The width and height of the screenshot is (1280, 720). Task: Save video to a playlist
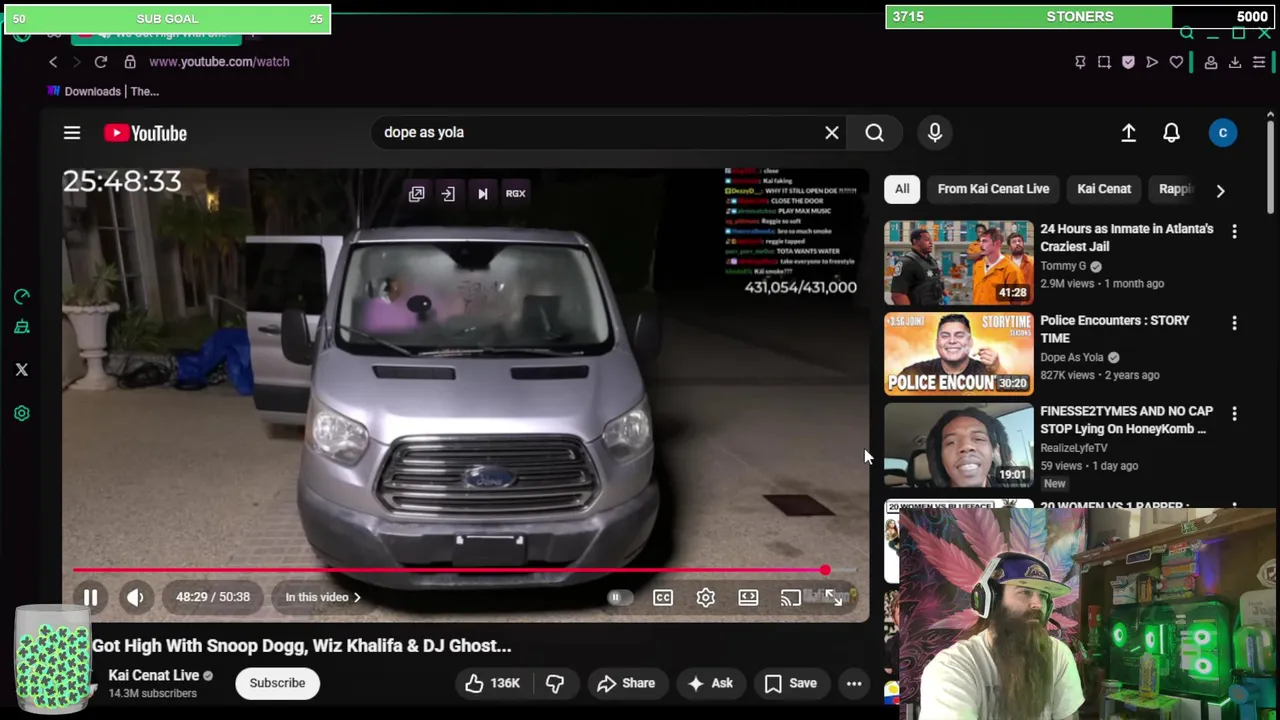790,683
